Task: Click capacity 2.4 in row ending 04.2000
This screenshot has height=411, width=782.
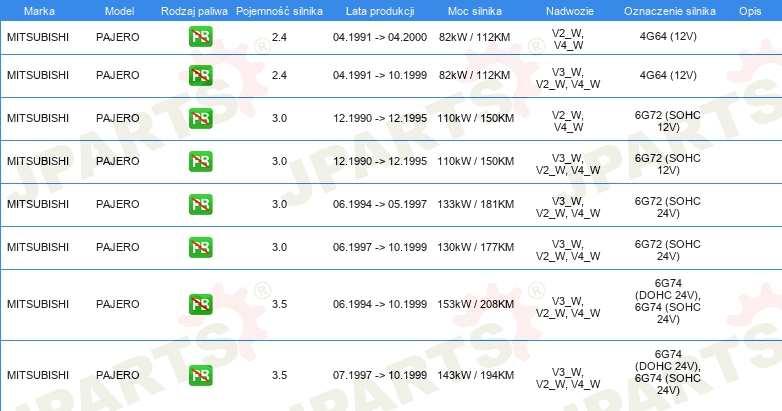Action: click(x=279, y=37)
